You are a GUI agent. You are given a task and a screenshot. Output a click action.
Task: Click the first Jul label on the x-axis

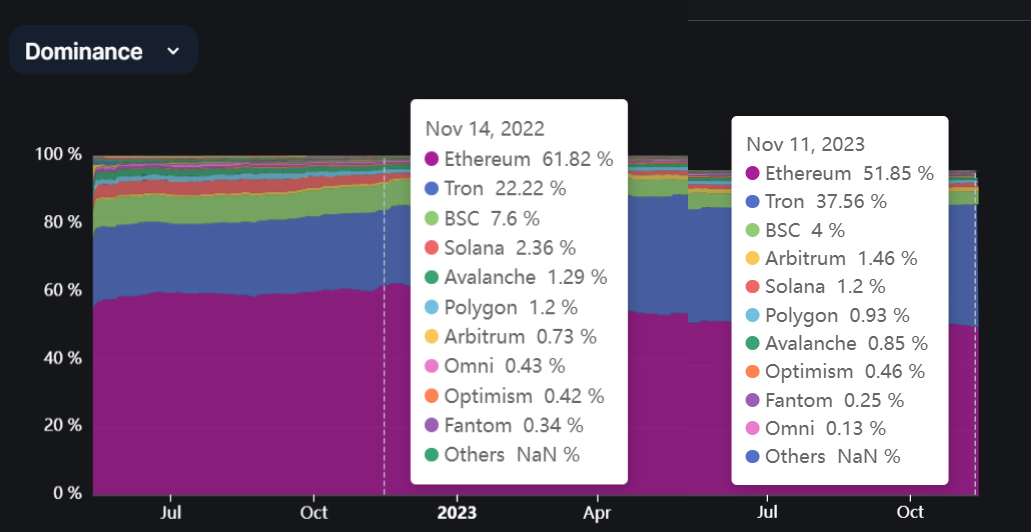(x=170, y=512)
